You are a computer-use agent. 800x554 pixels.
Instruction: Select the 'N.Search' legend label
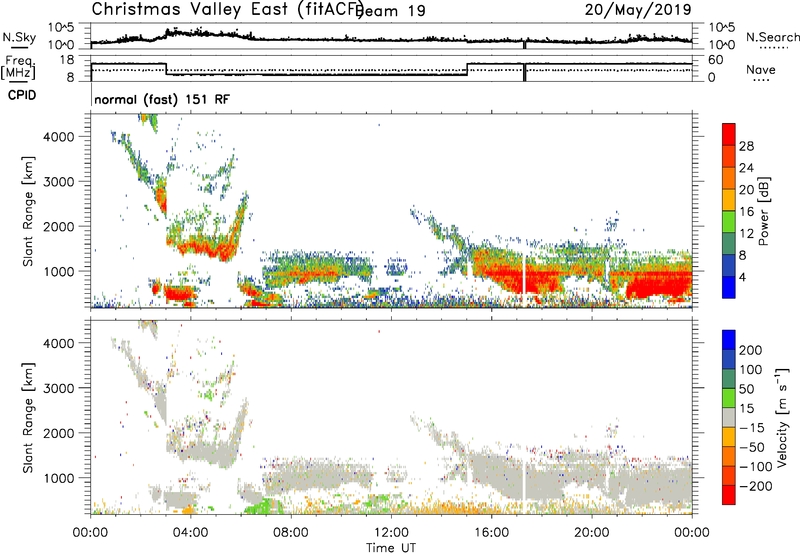pyautogui.click(x=772, y=37)
